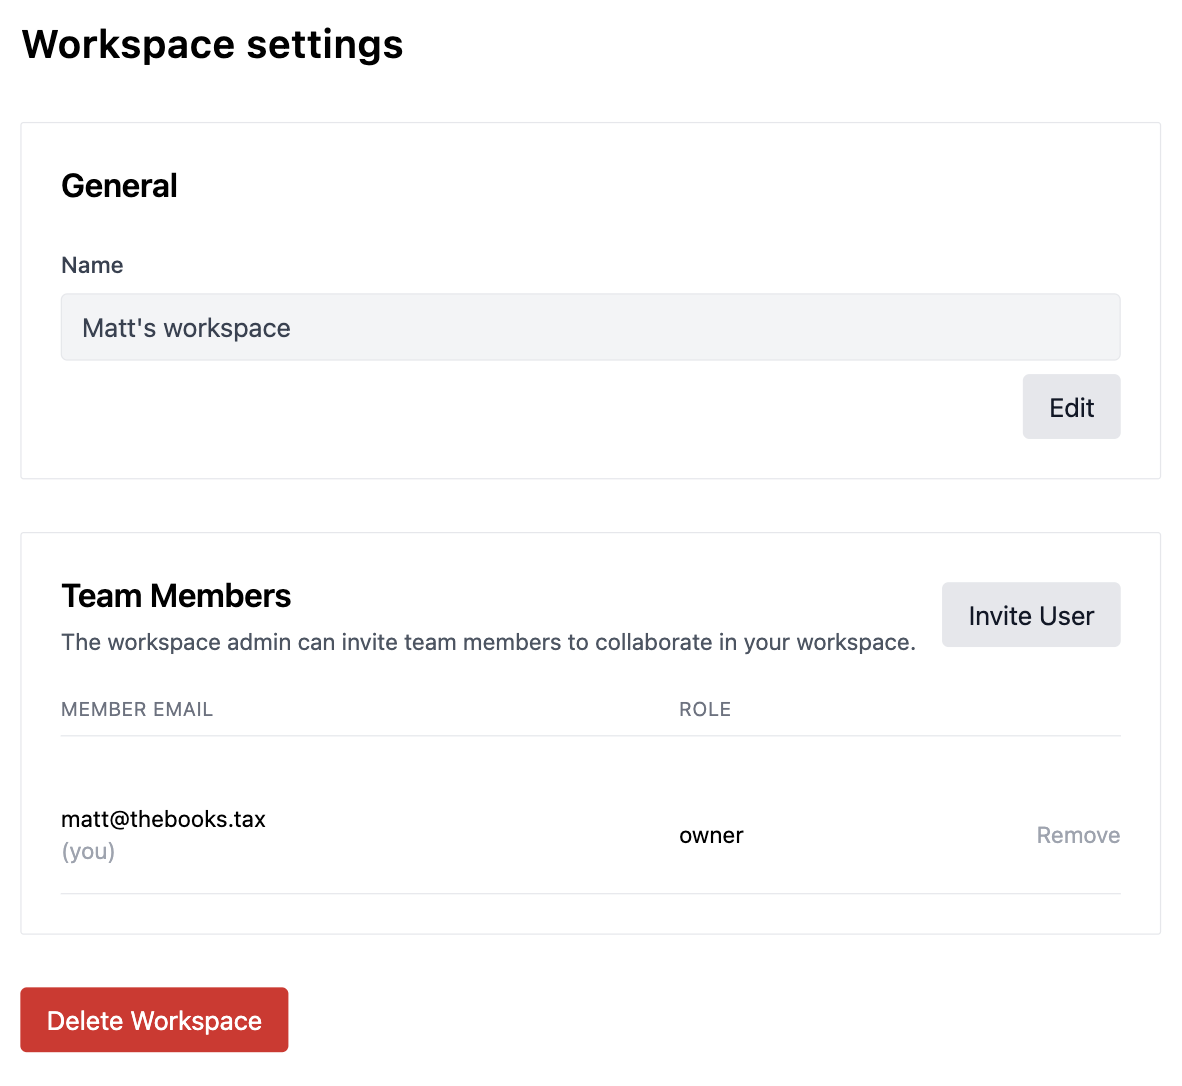Image resolution: width=1182 pixels, height=1086 pixels.
Task: Click blank space left of Edit button
Action: click(x=540, y=407)
